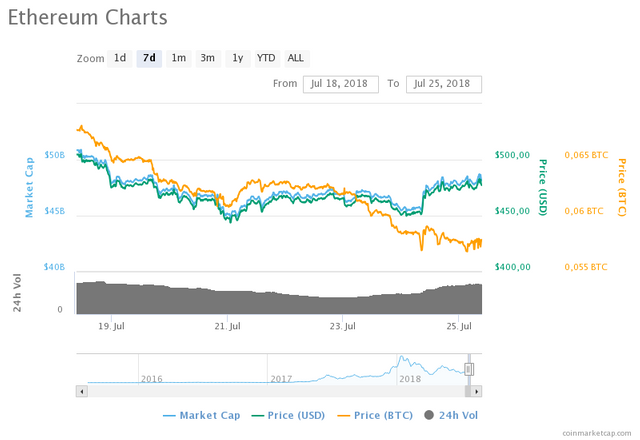Choose the 3m zoom option
The height and width of the screenshot is (440, 640).
pyautogui.click(x=207, y=58)
